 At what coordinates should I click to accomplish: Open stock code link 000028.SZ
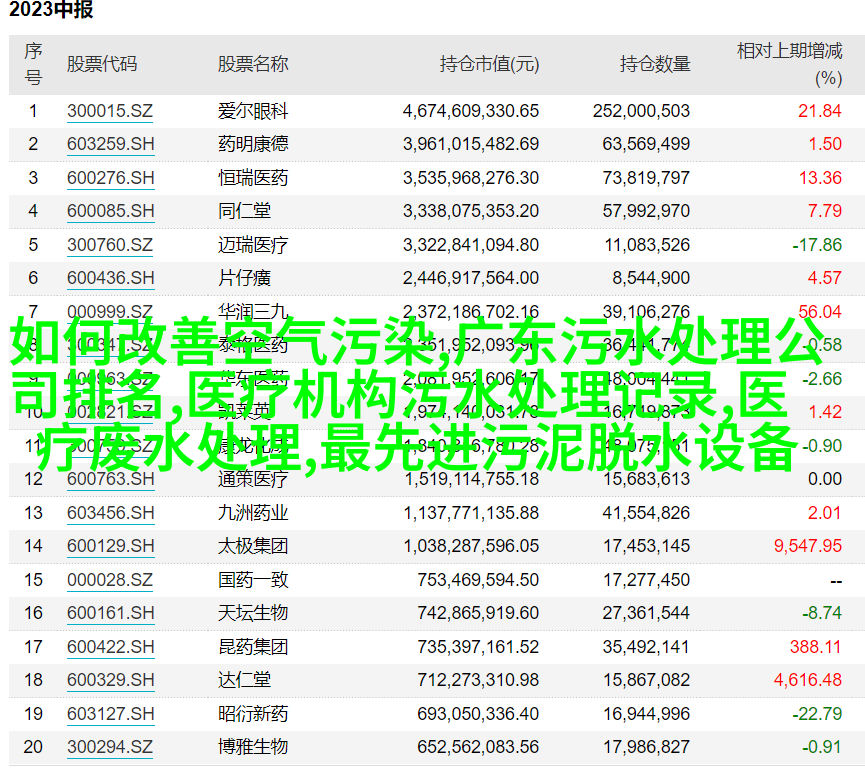[110, 580]
